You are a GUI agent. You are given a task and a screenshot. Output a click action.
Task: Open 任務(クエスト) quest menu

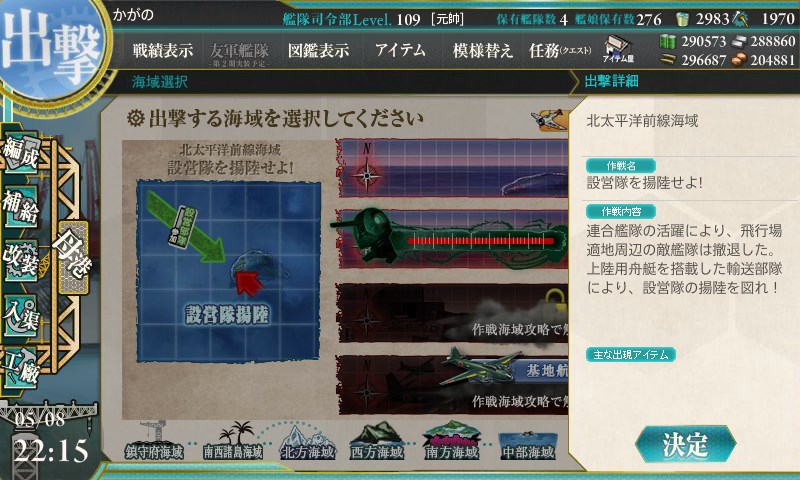tap(560, 51)
